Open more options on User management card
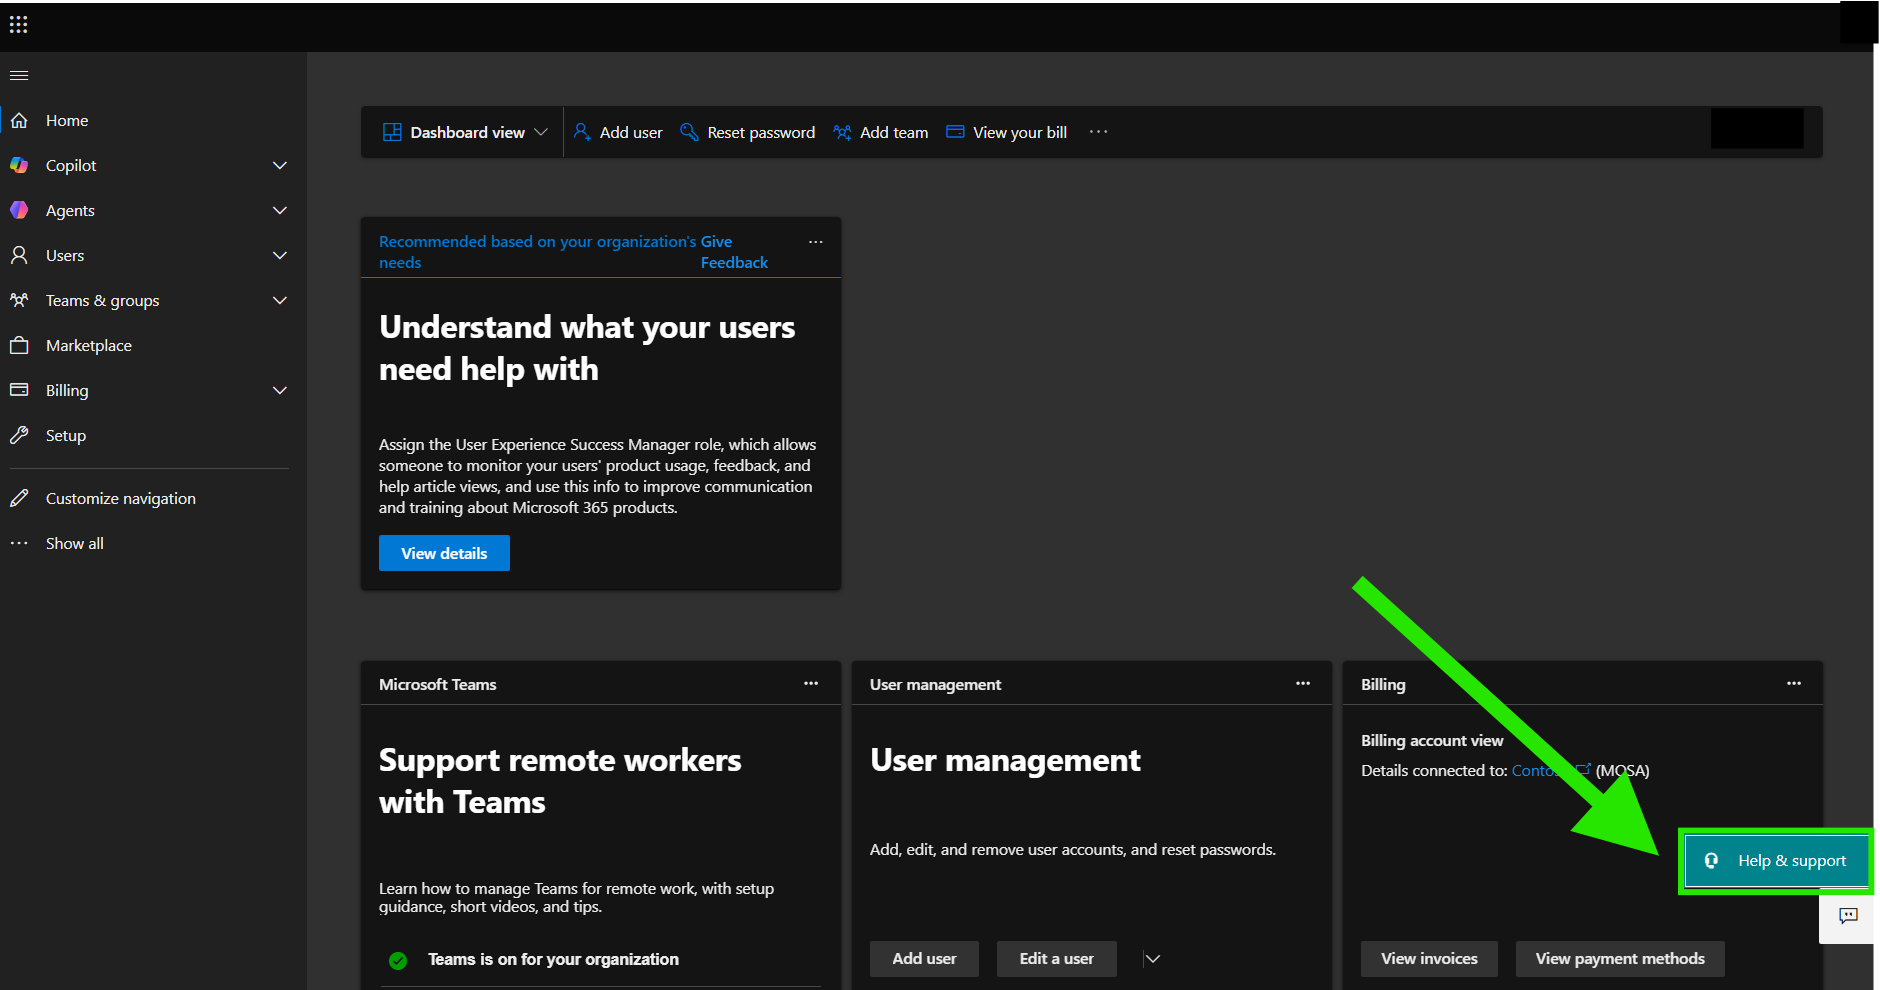Viewport: 1880px width, 990px height. tap(1303, 684)
